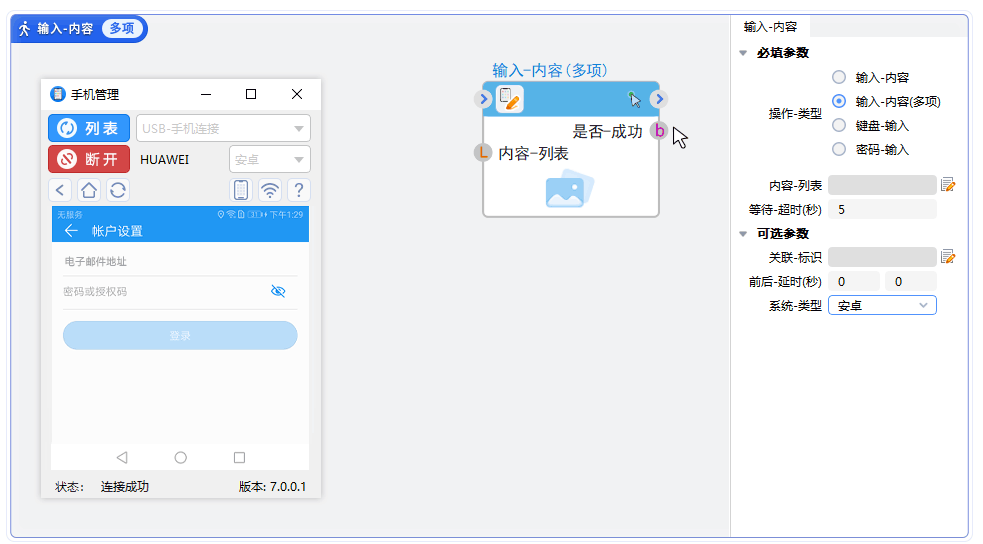Click edit icon beside 关联-标识 field

948,257
